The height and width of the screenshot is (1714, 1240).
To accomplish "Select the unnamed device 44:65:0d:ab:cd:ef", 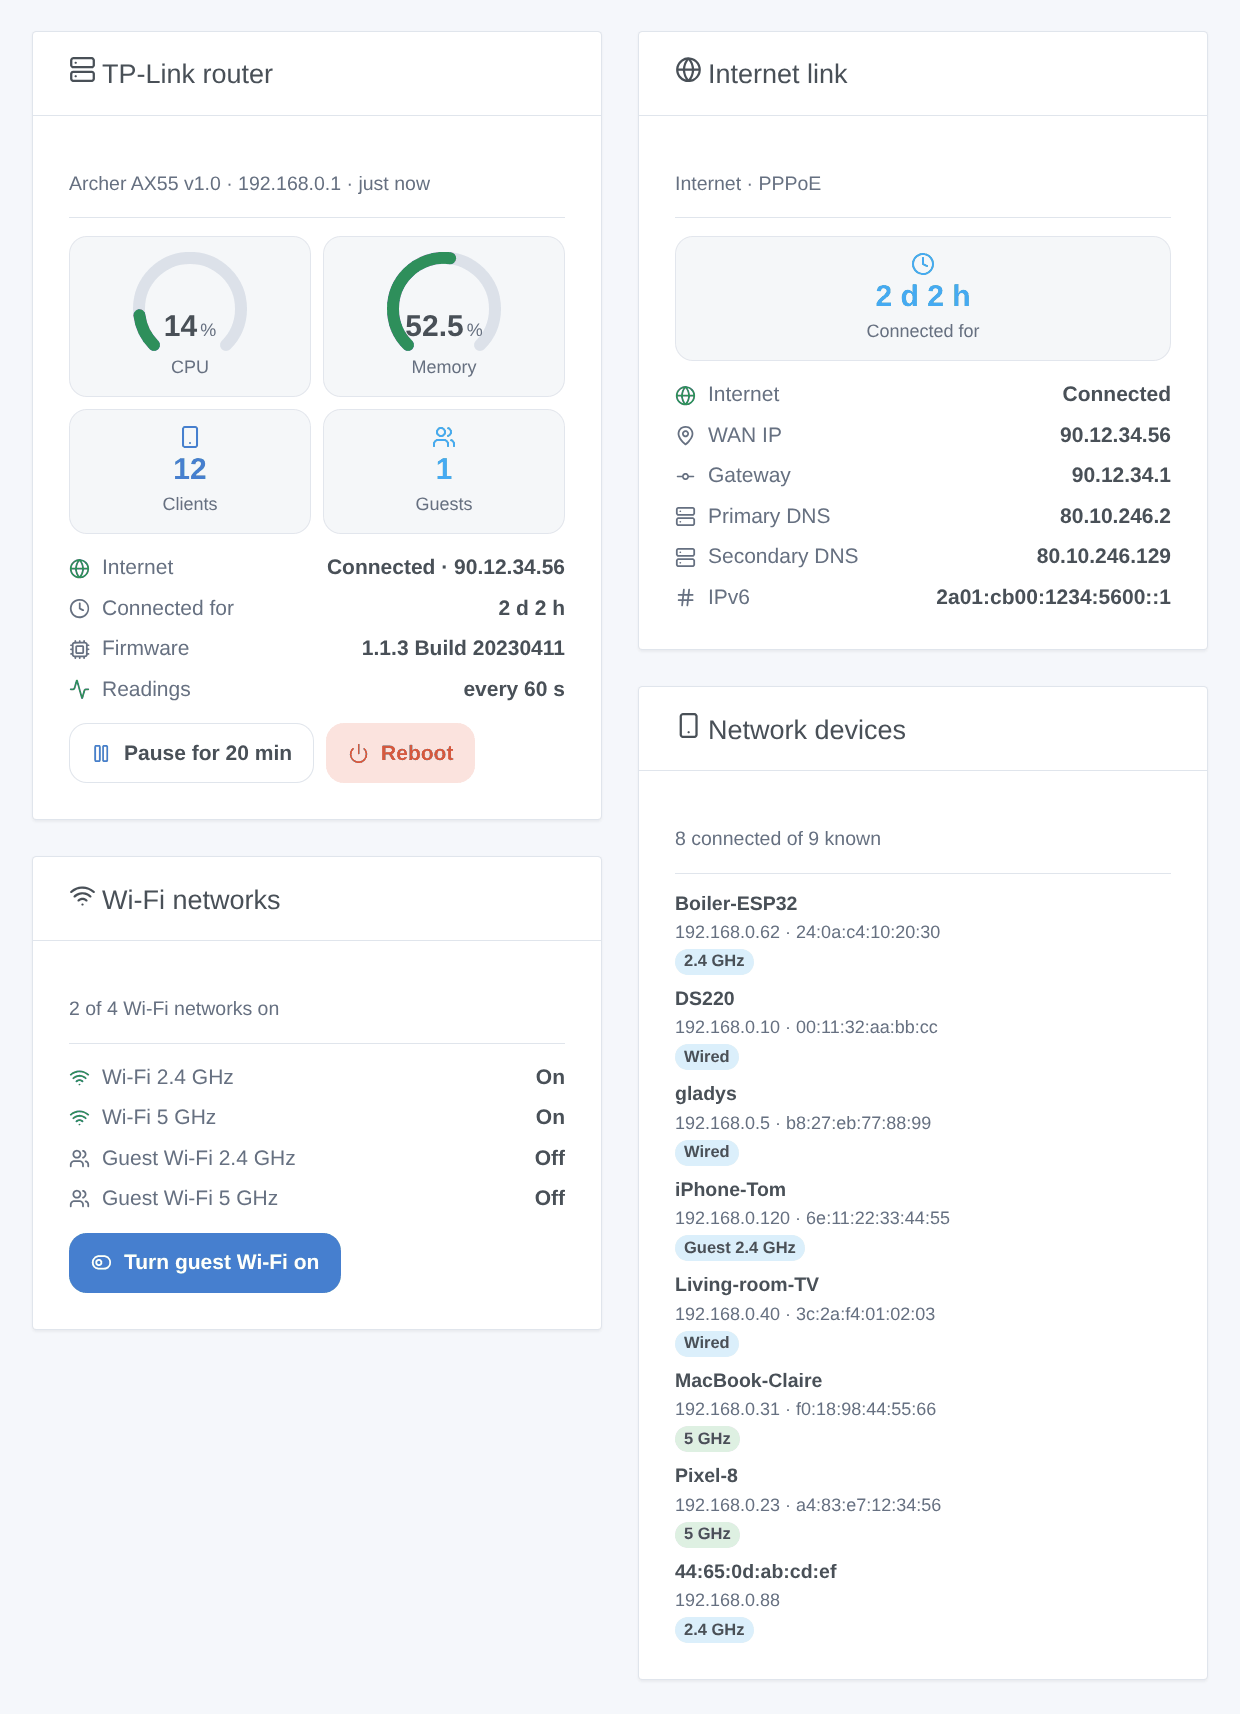I will 756,1571.
